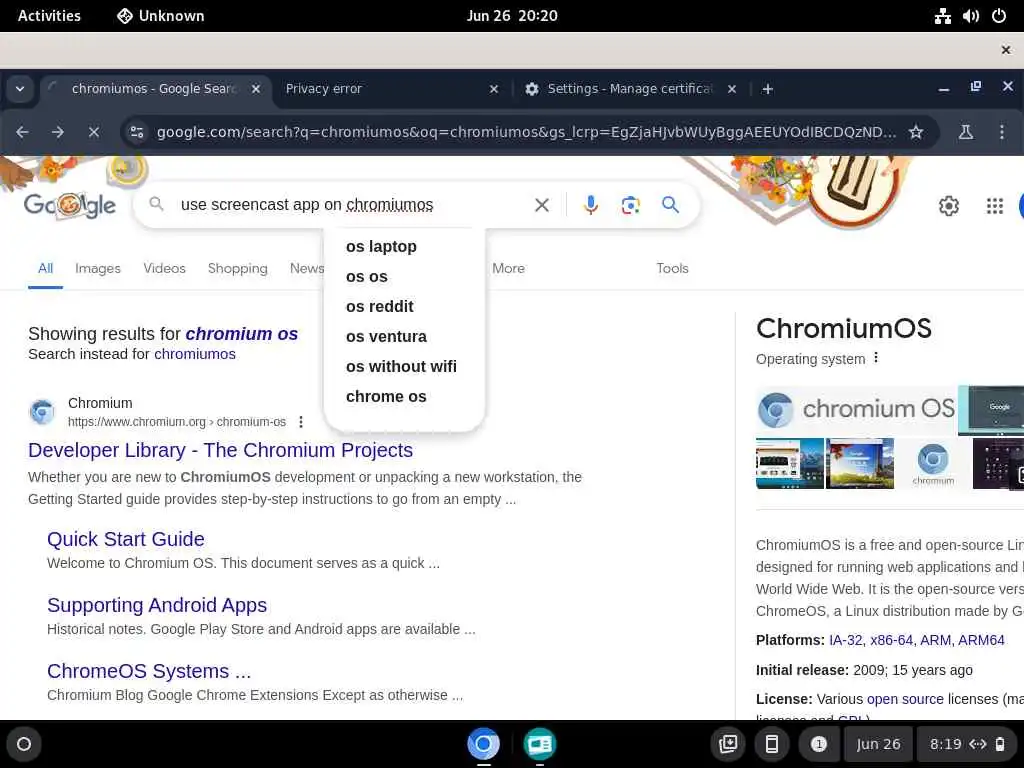Open the holding space tray icon
Screen dimensions: 1024x768
pos(728,744)
